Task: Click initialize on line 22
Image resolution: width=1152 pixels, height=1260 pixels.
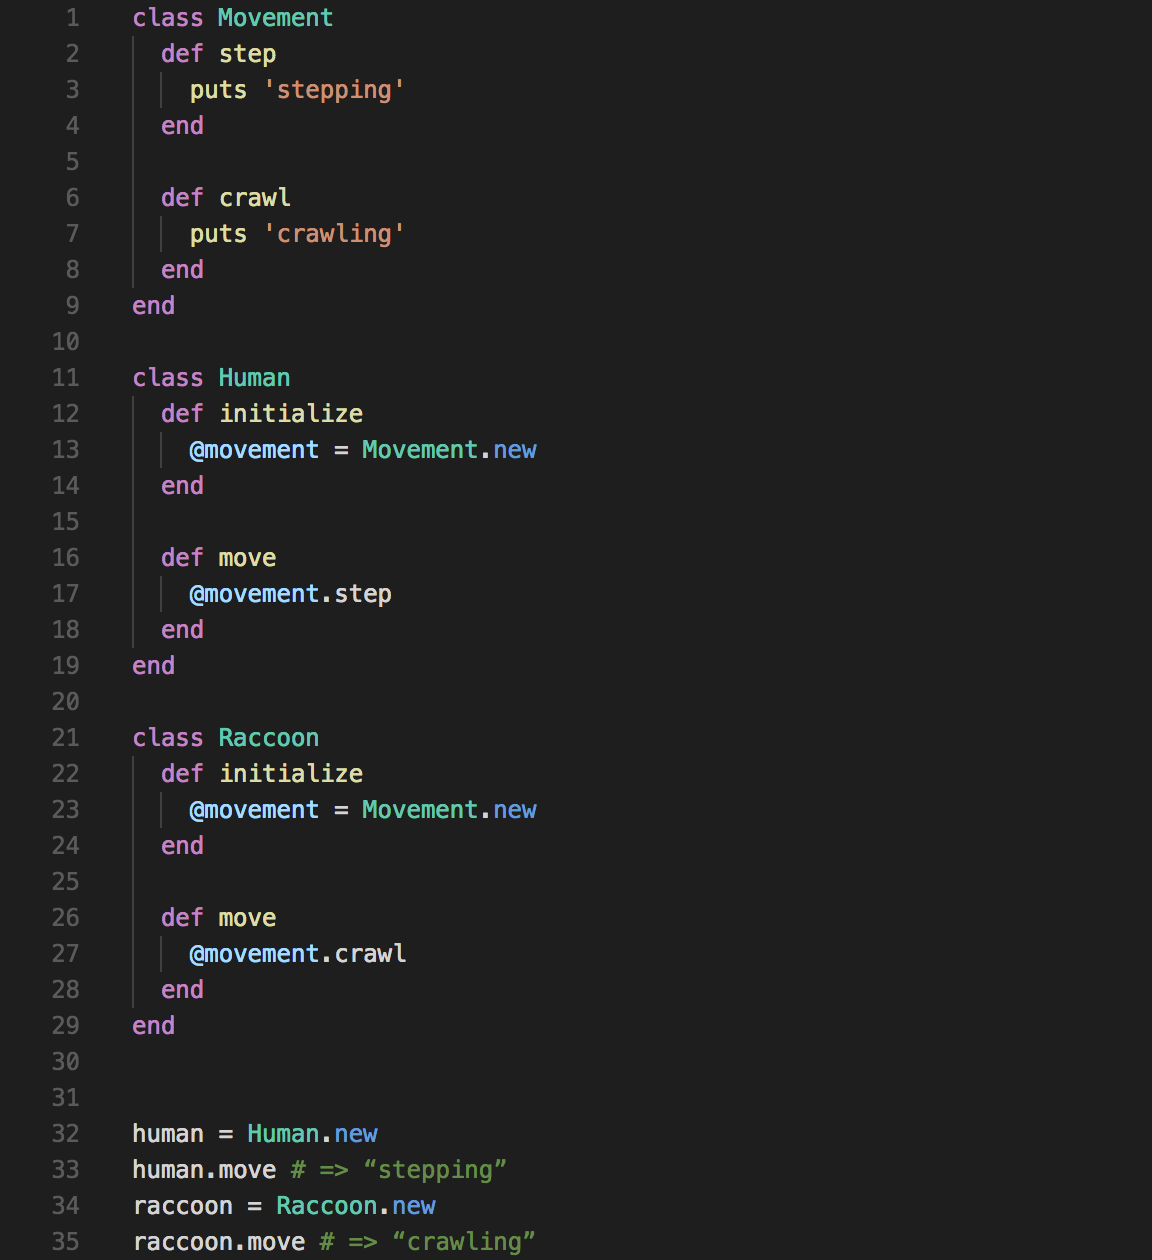Action: point(291,774)
